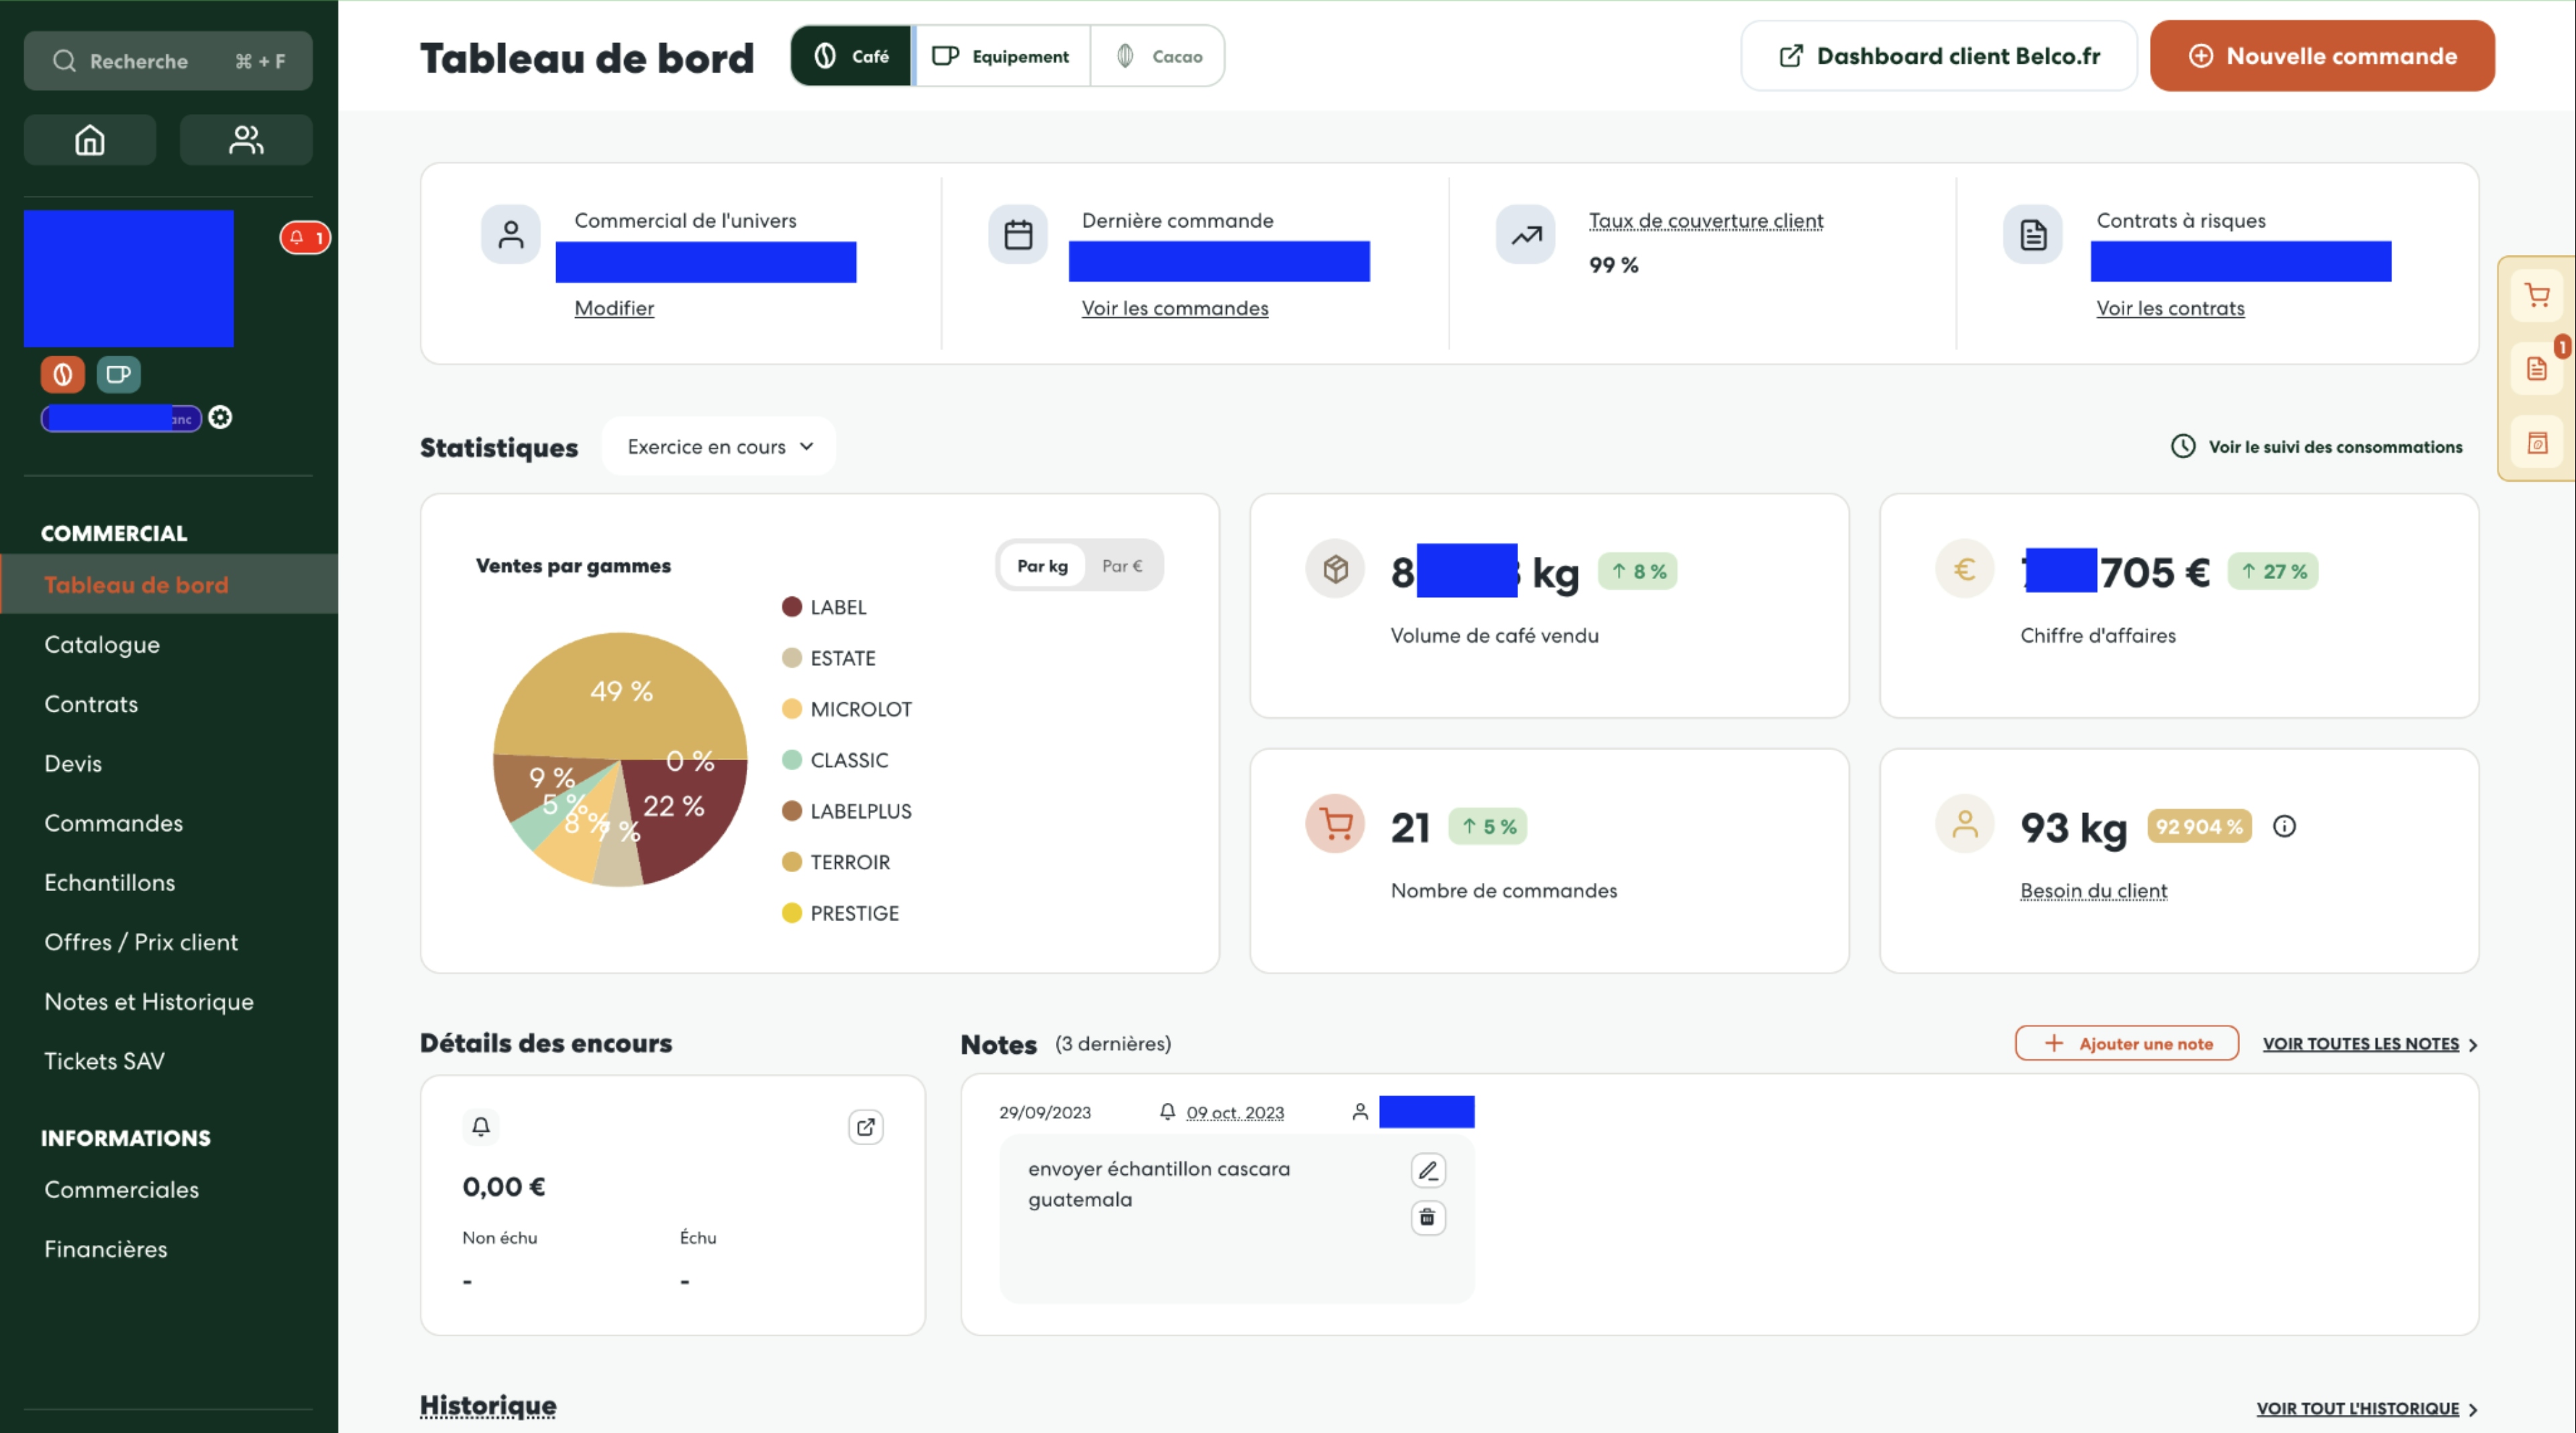Edit the cascara guatemala note
The width and height of the screenshot is (2576, 1433).
pos(1427,1170)
